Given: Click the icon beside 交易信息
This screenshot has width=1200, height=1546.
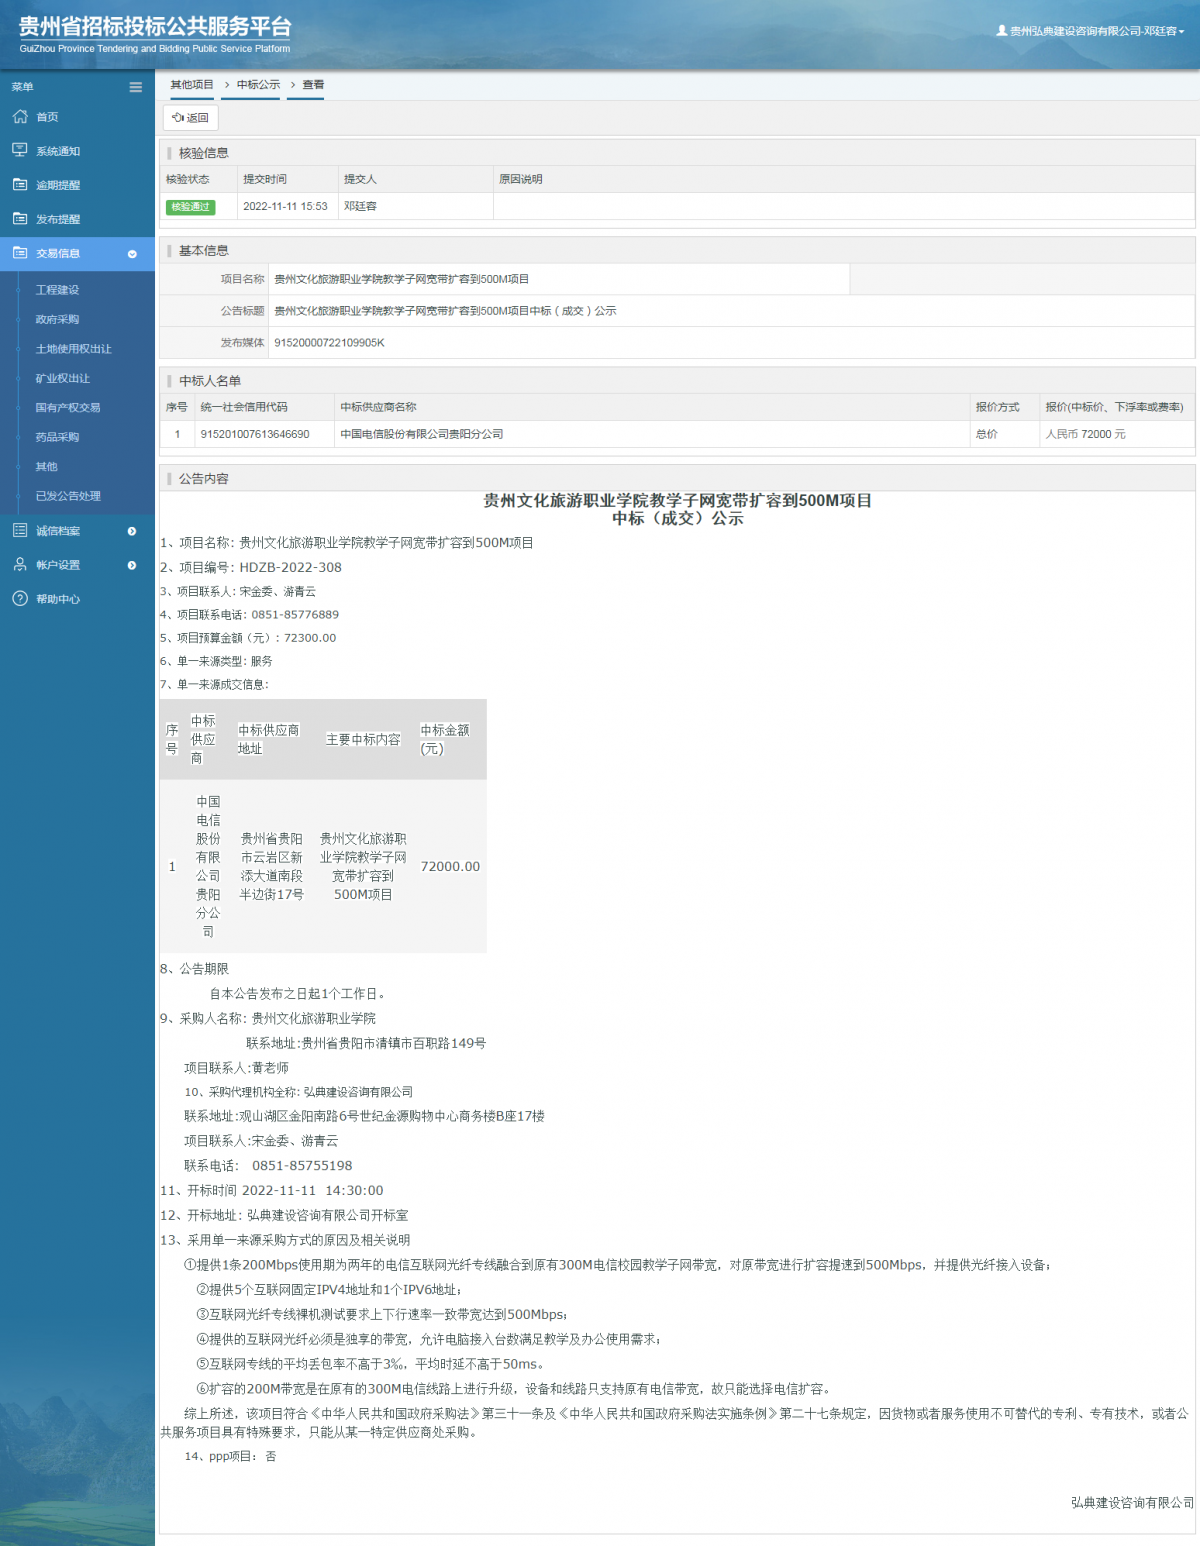Looking at the screenshot, I should tap(20, 253).
